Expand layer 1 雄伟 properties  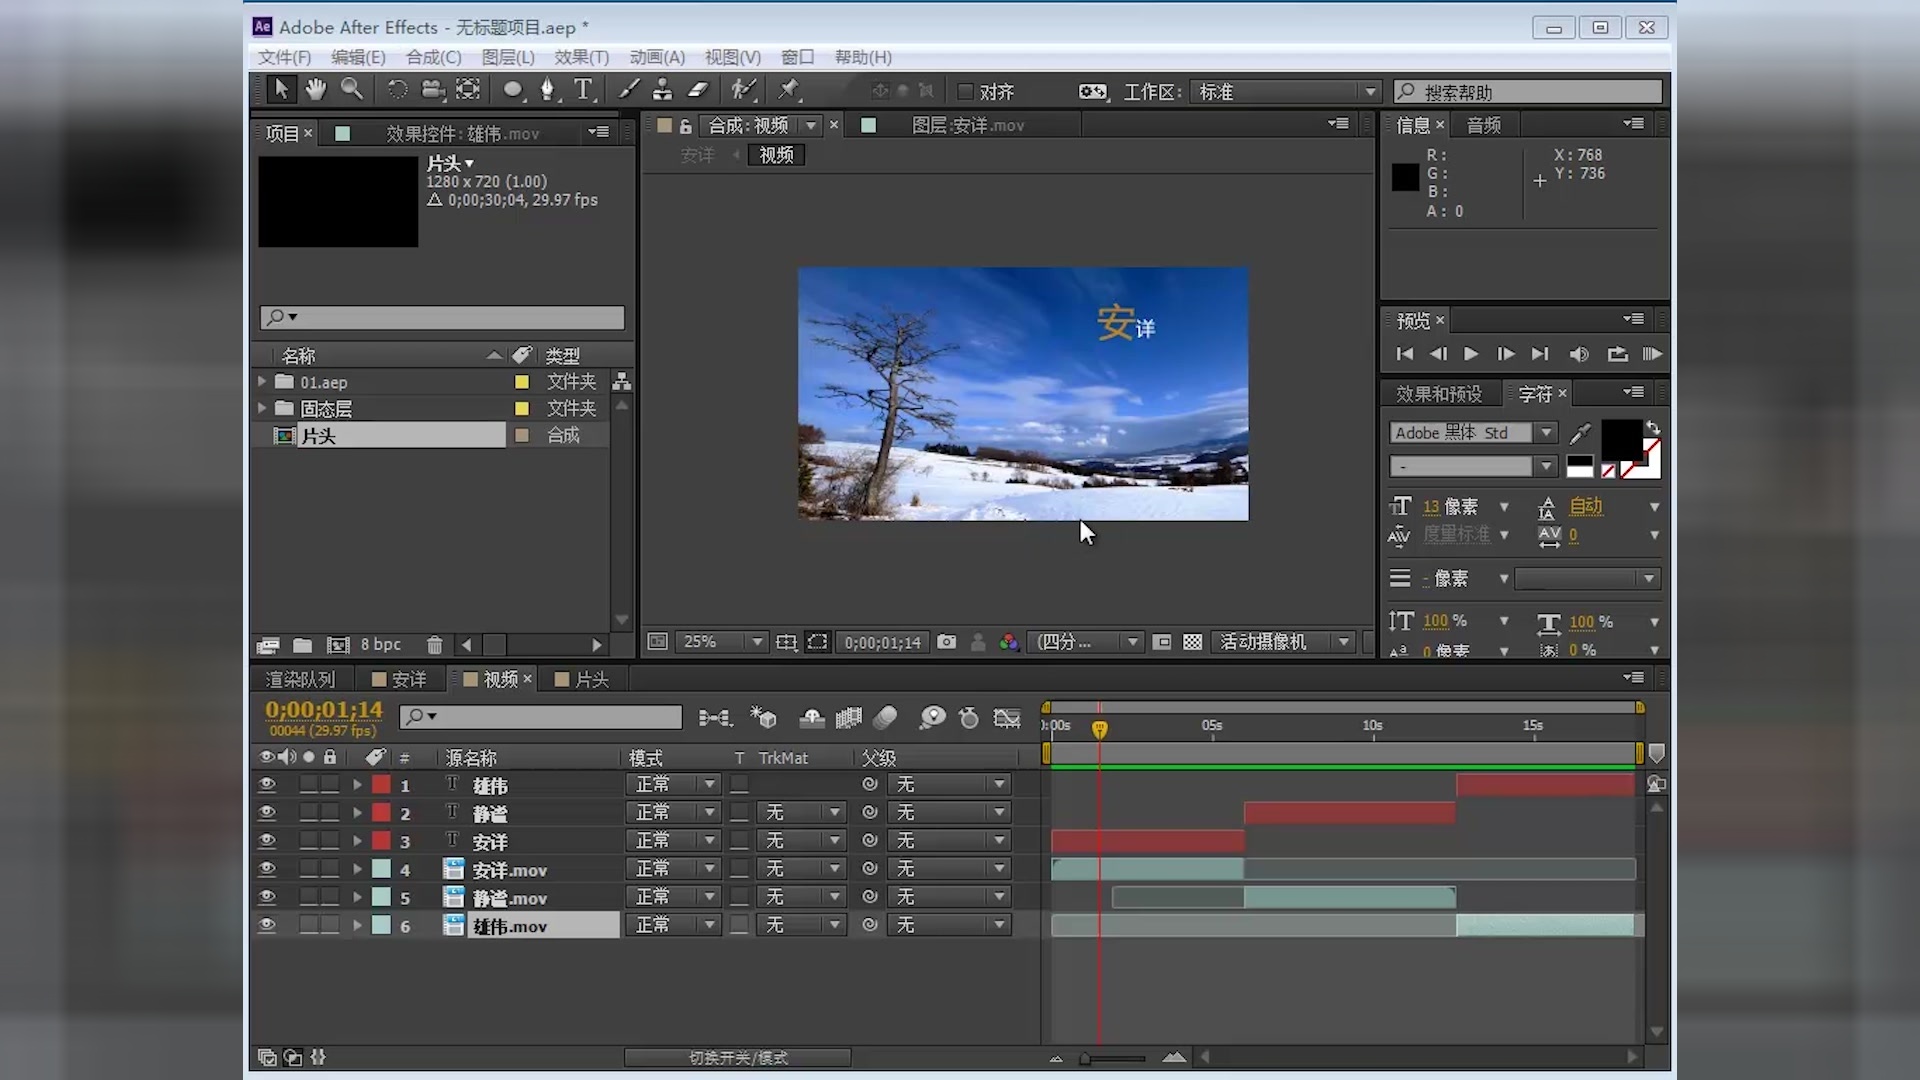point(357,785)
